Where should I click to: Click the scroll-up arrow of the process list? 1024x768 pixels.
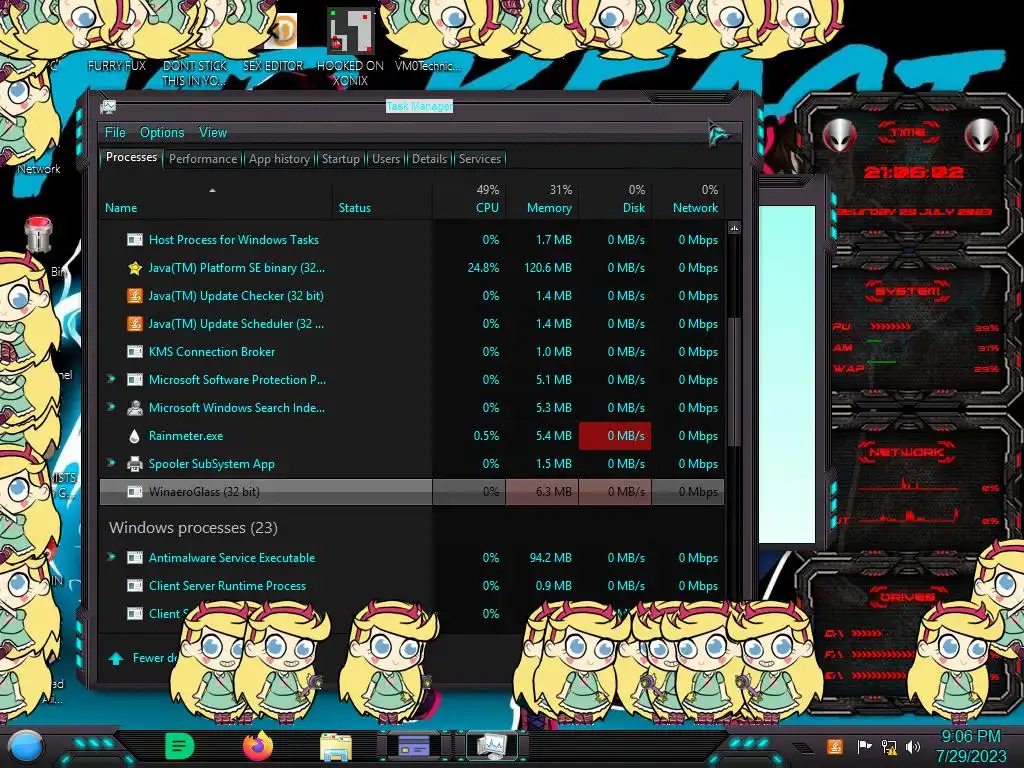[x=735, y=228]
